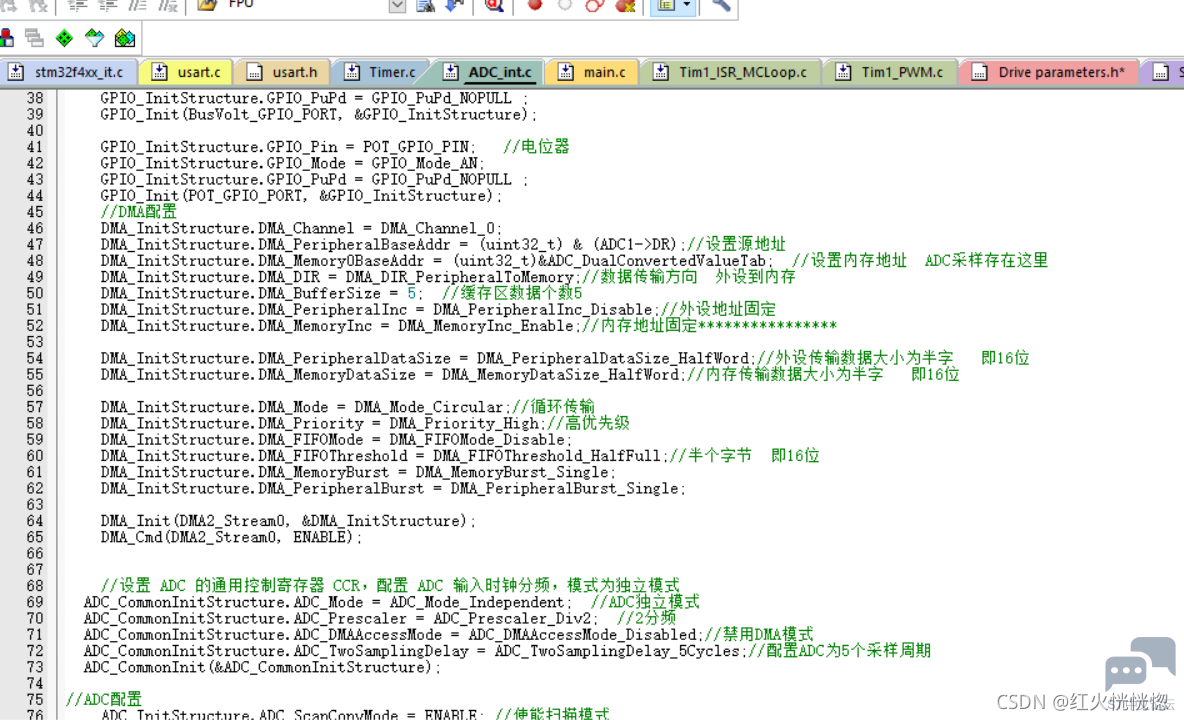The width and height of the screenshot is (1184, 720).
Task: Click 'DMA_Channel_0' on line 46
Action: 438,229
